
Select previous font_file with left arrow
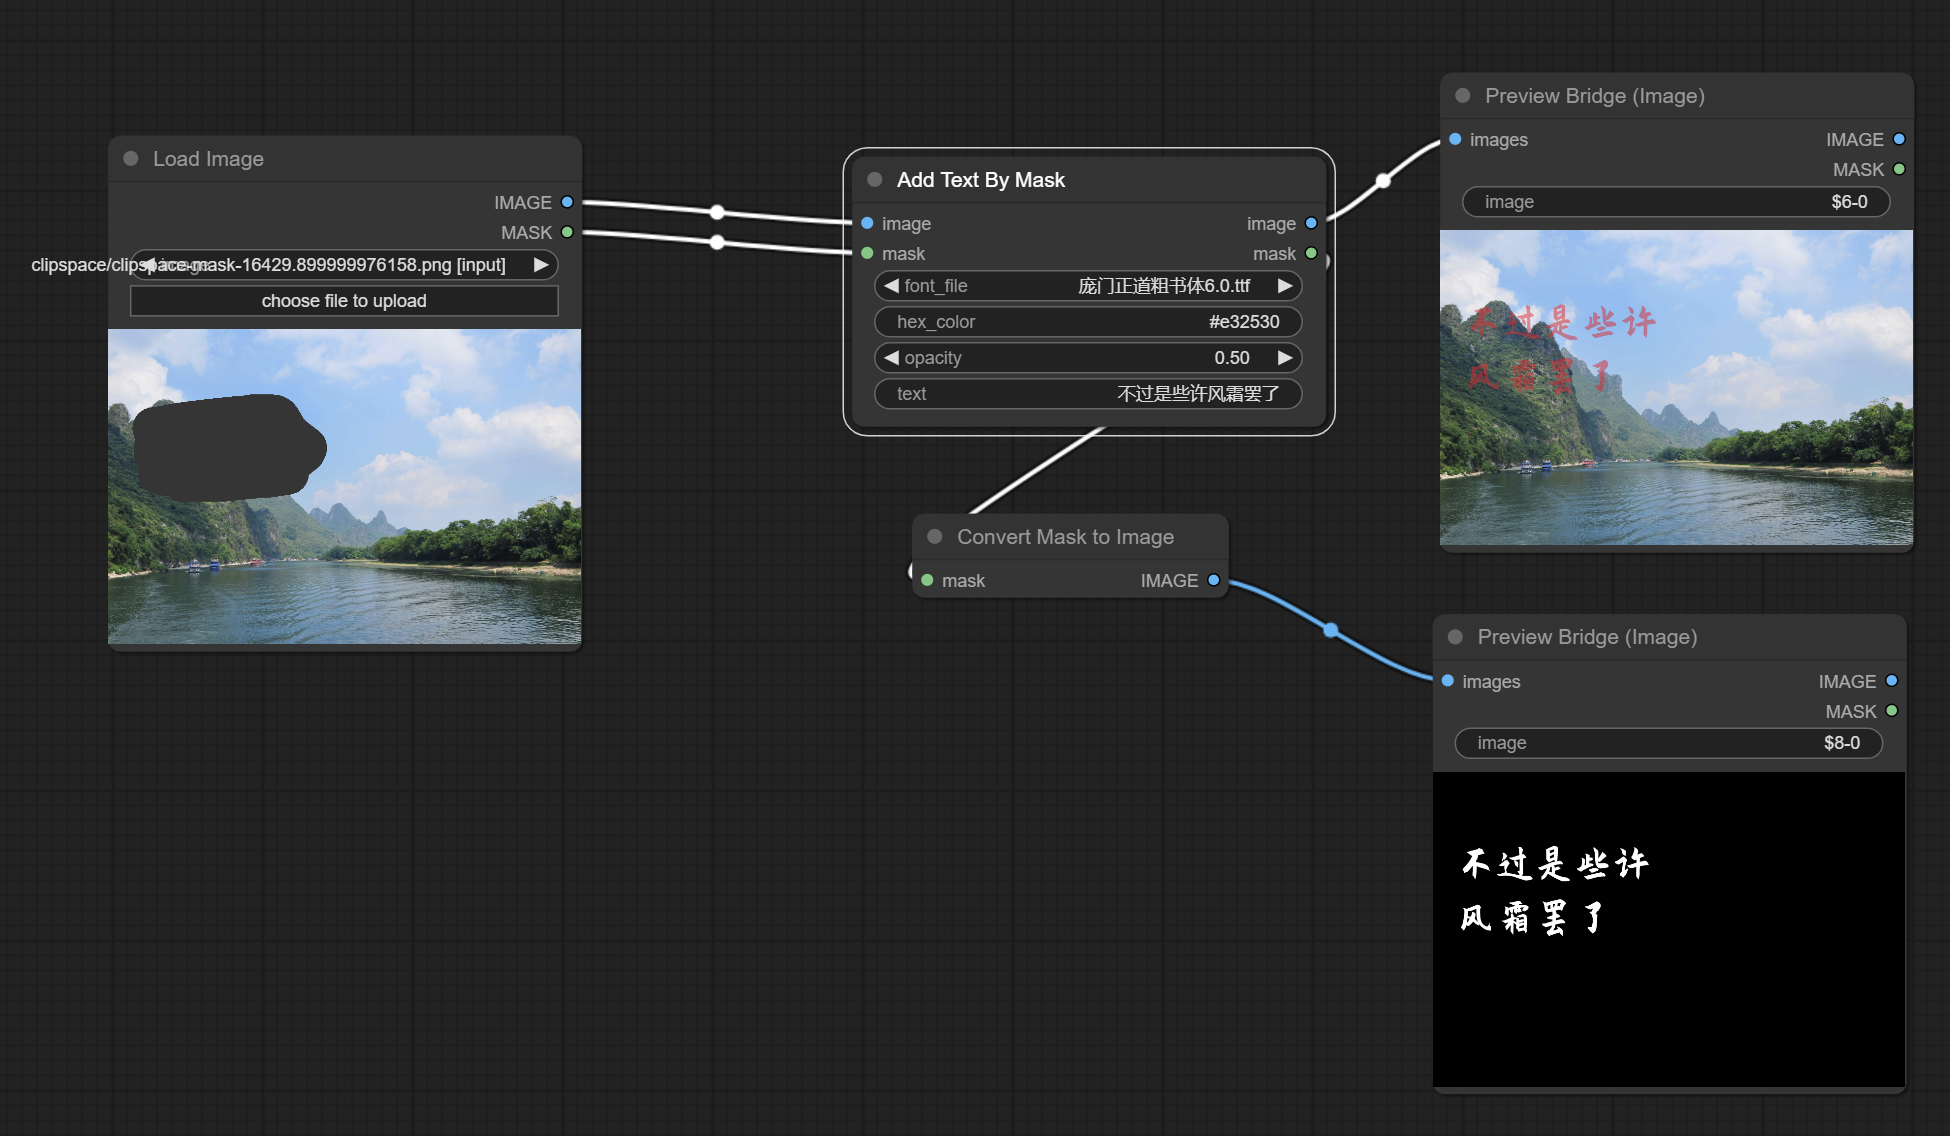891,286
